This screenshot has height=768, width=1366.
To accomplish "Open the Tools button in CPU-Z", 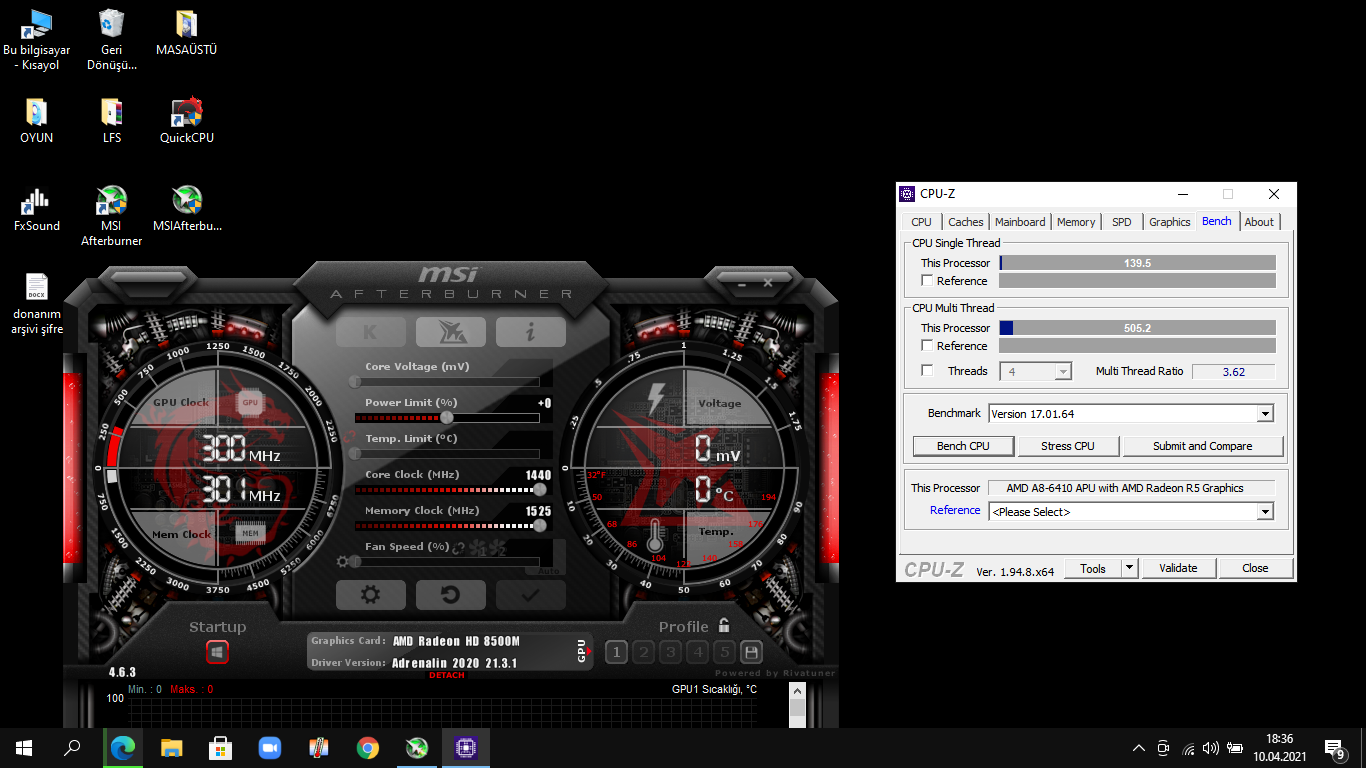I will coord(1093,568).
